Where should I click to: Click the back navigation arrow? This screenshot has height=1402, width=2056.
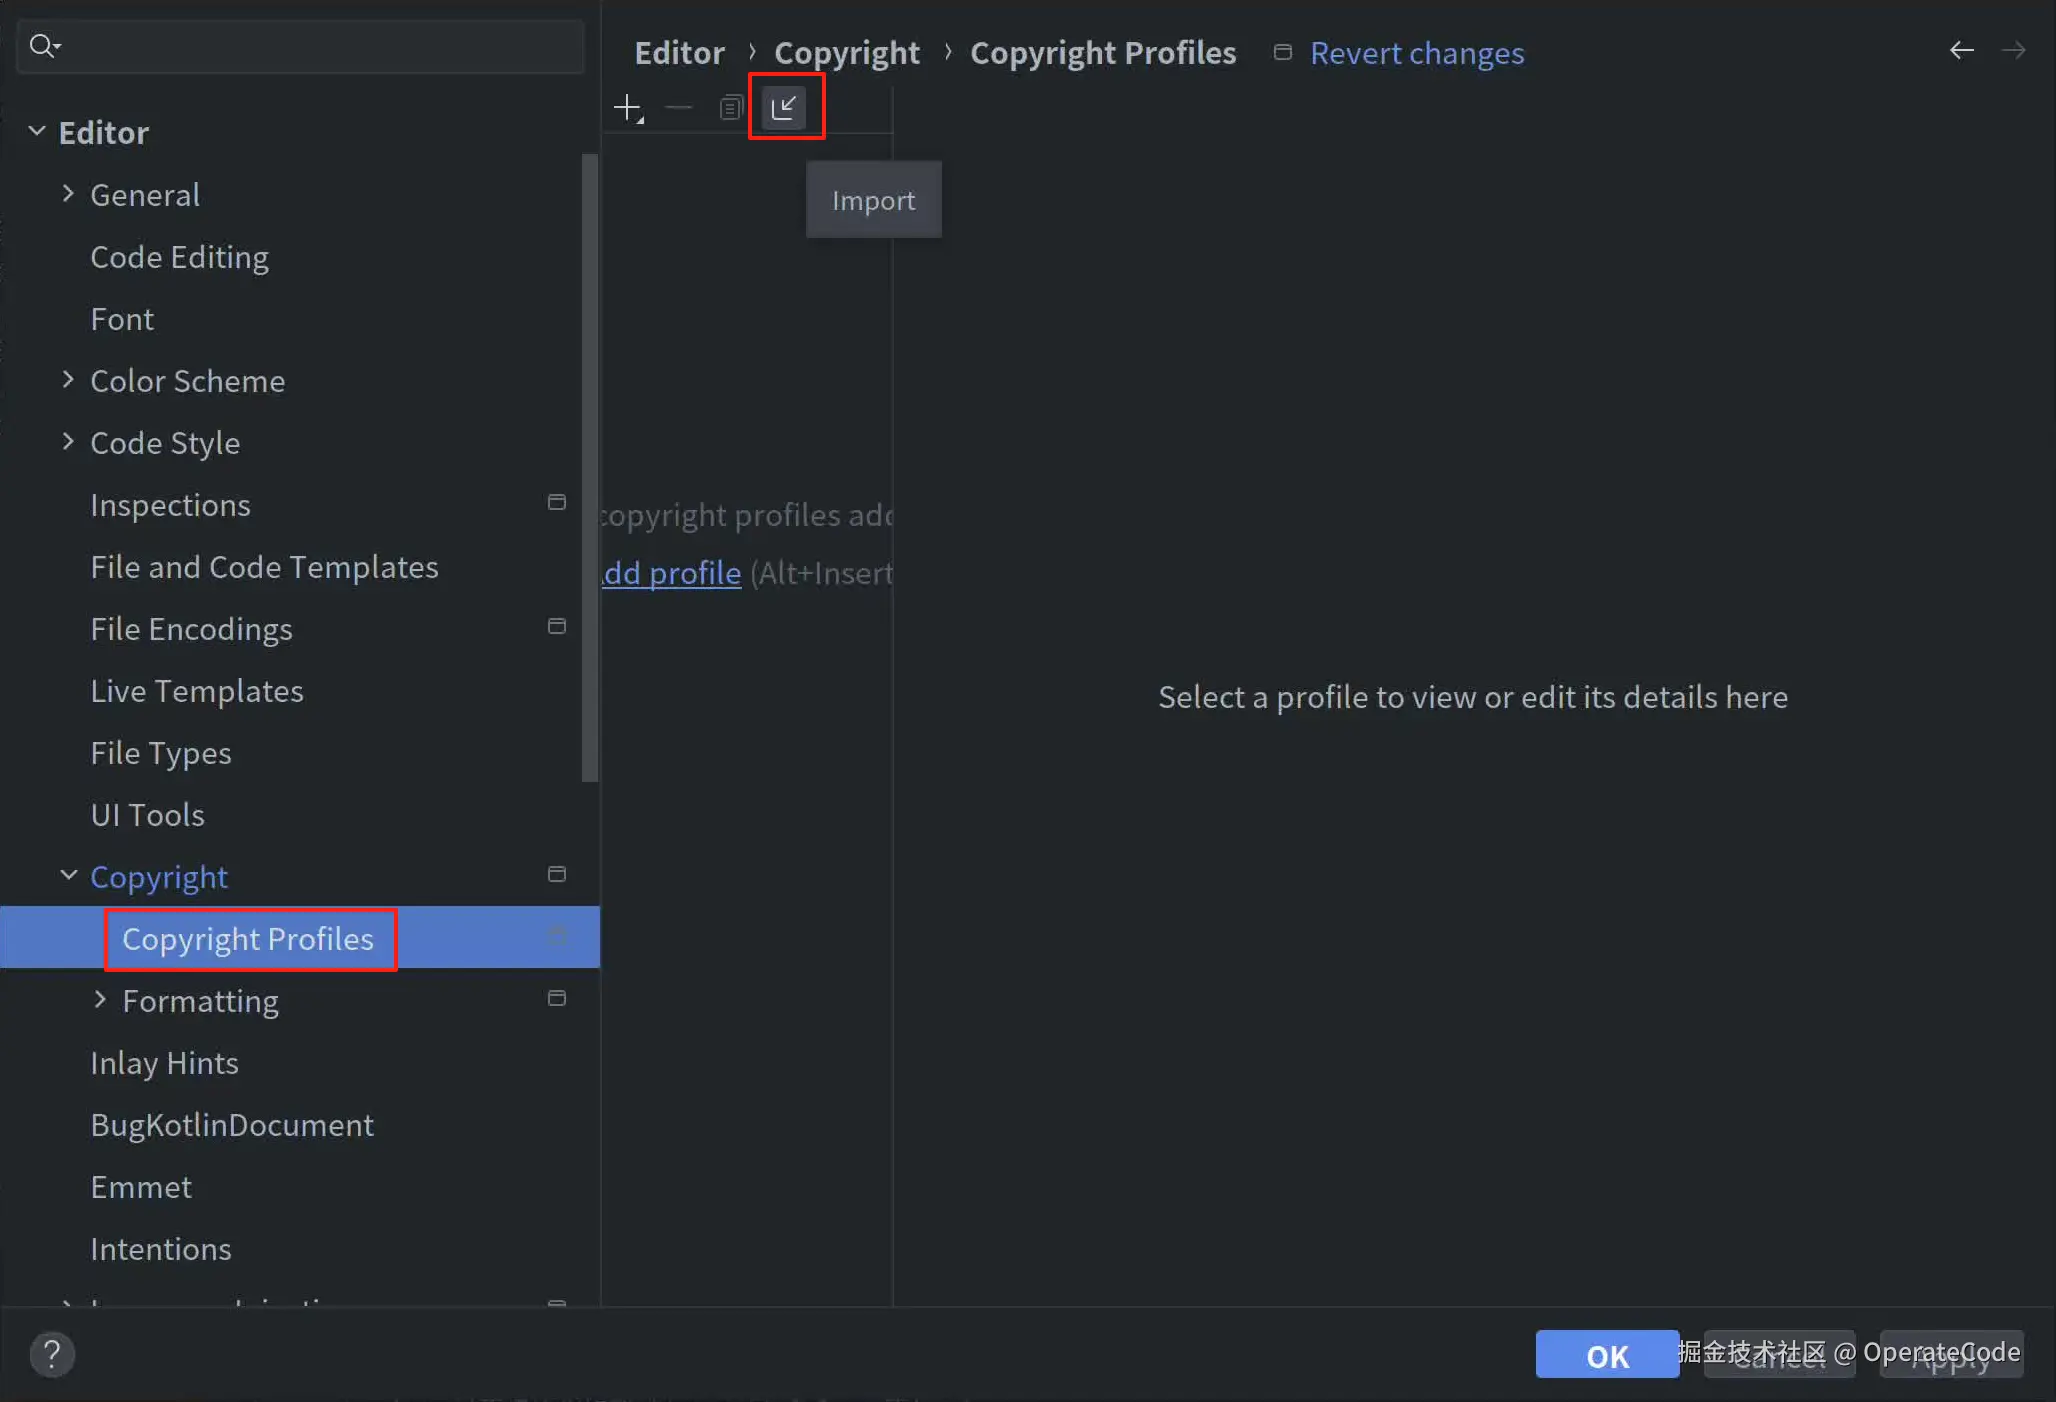pyautogui.click(x=1961, y=51)
